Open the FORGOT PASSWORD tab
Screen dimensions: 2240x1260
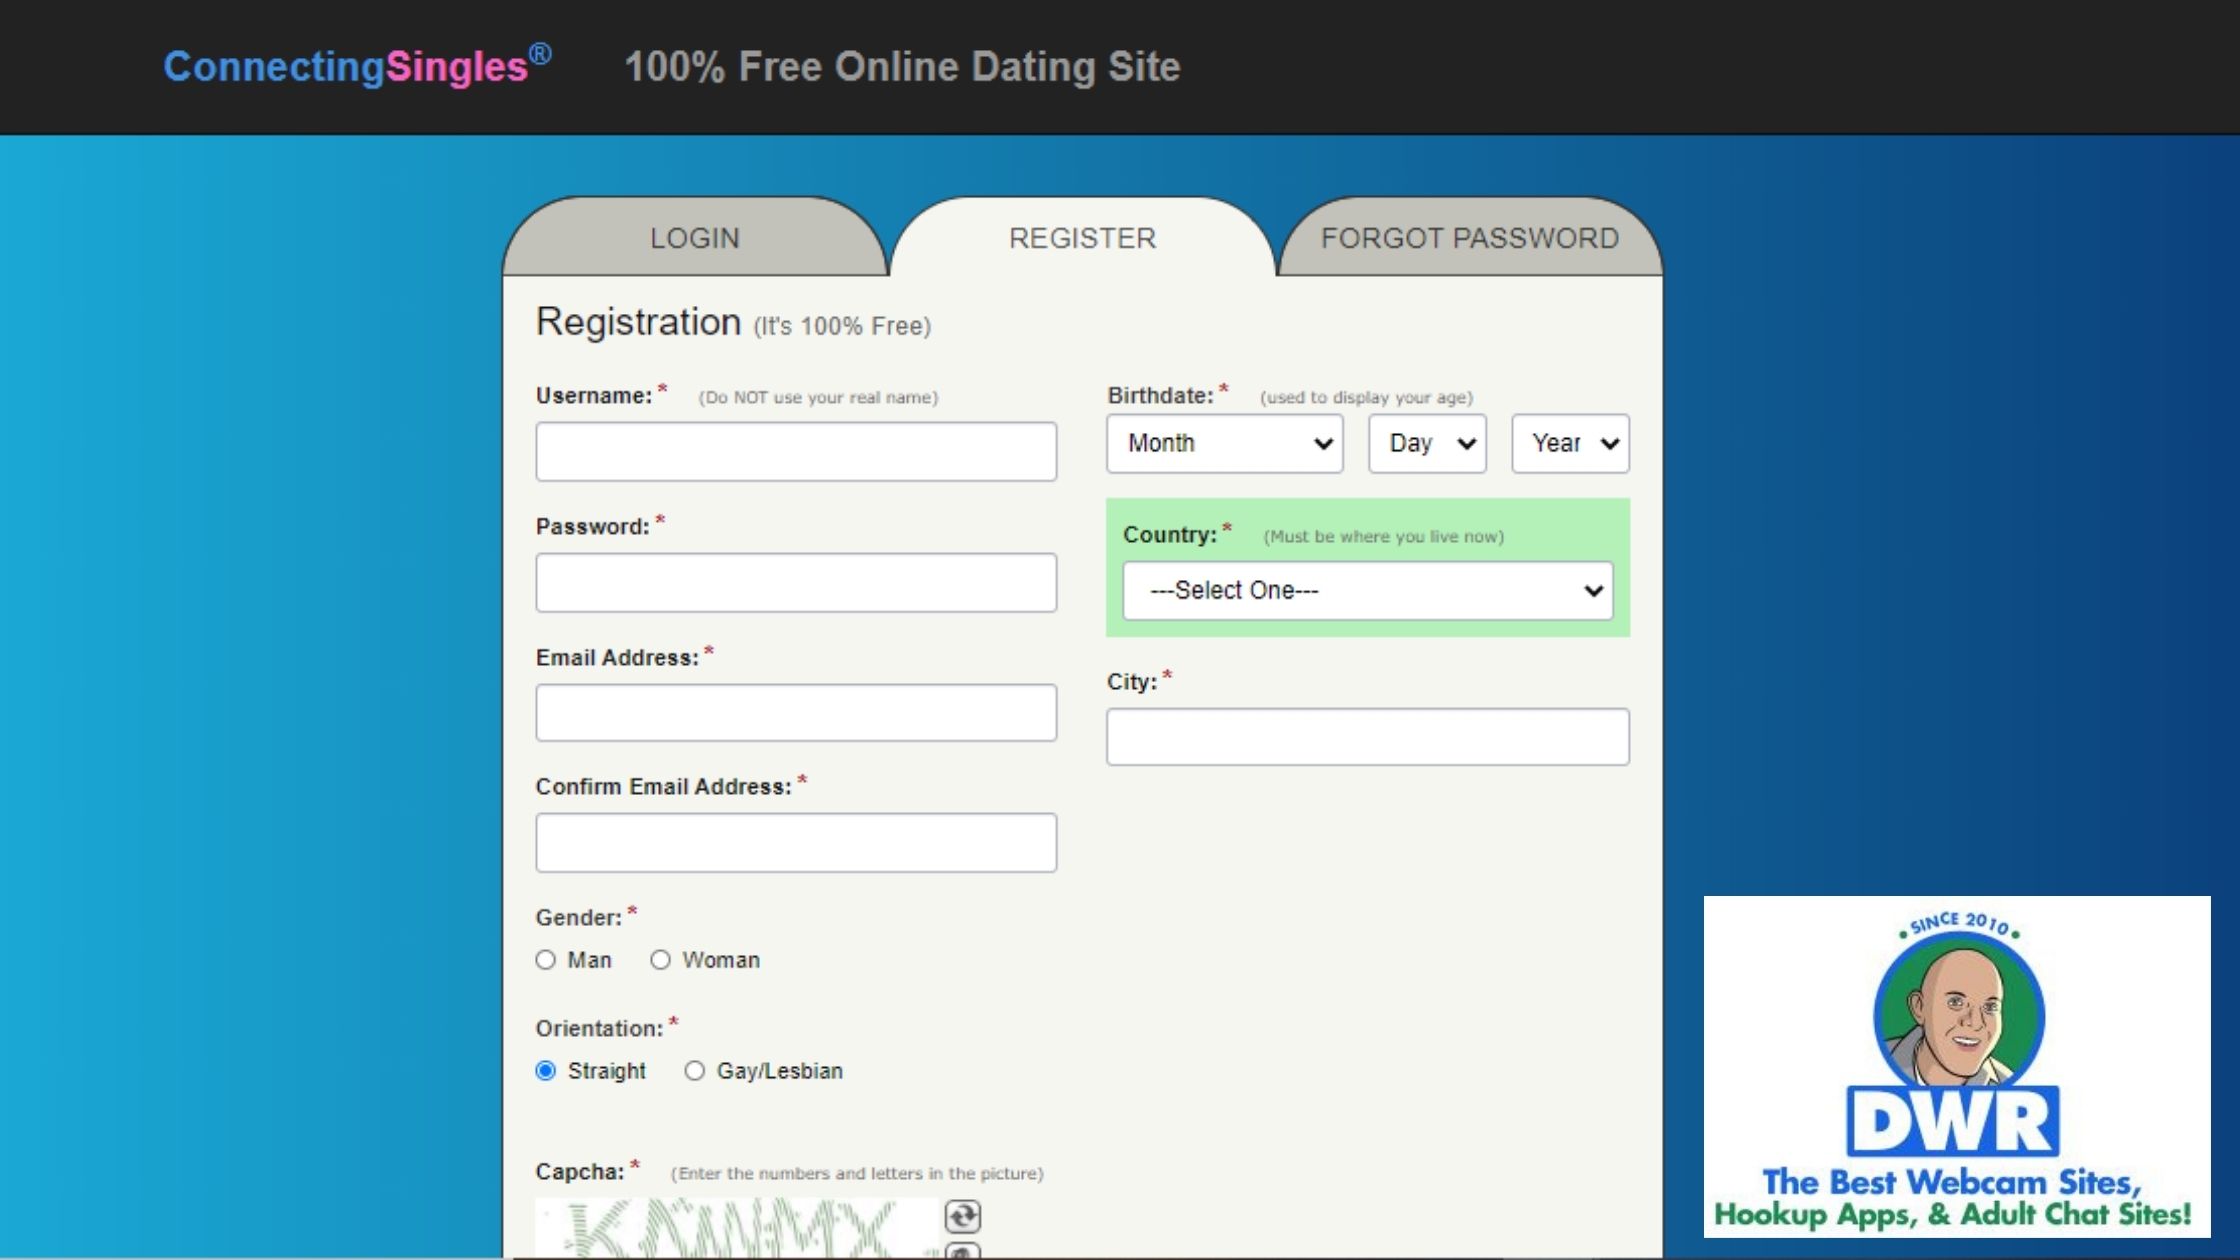point(1469,238)
